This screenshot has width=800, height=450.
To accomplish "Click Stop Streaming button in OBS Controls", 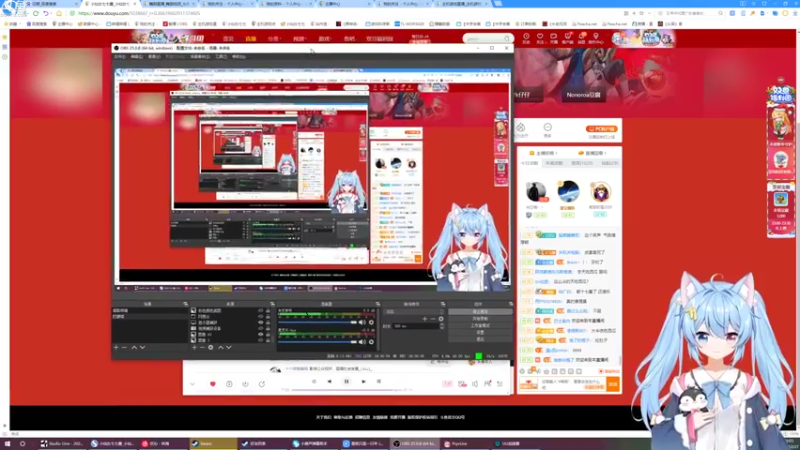I will pos(480,312).
